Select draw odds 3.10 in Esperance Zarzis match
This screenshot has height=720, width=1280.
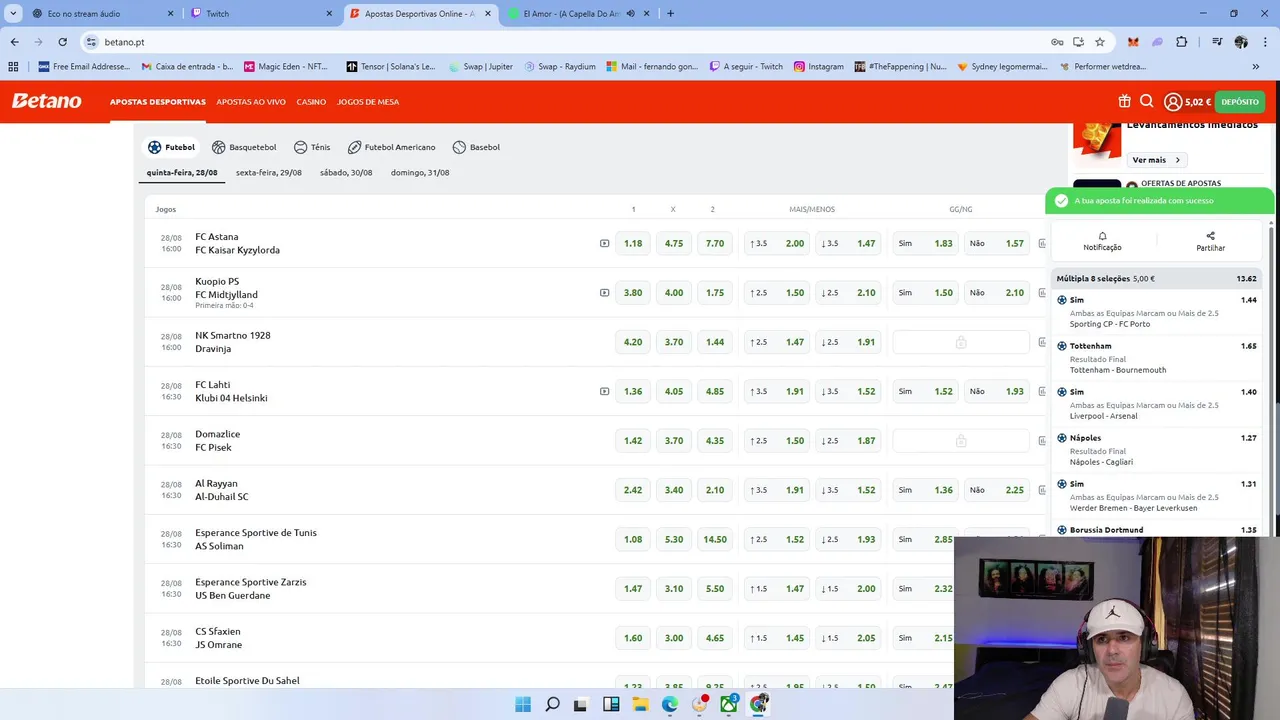[x=674, y=589]
